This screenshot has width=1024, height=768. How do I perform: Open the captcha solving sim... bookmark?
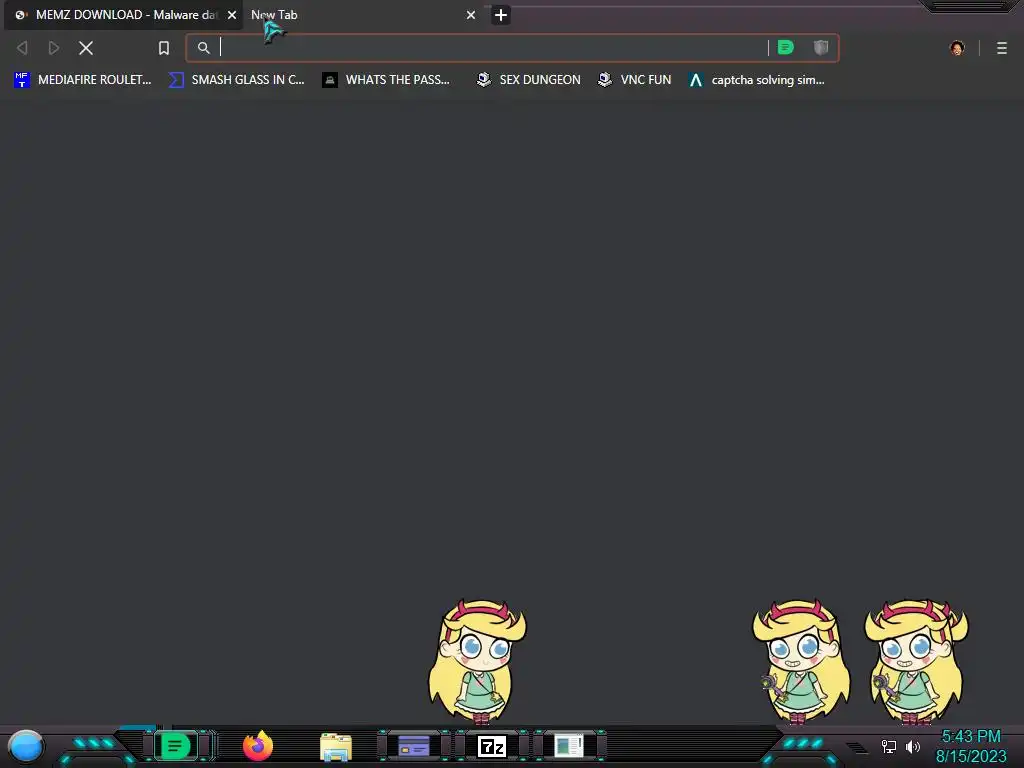757,80
